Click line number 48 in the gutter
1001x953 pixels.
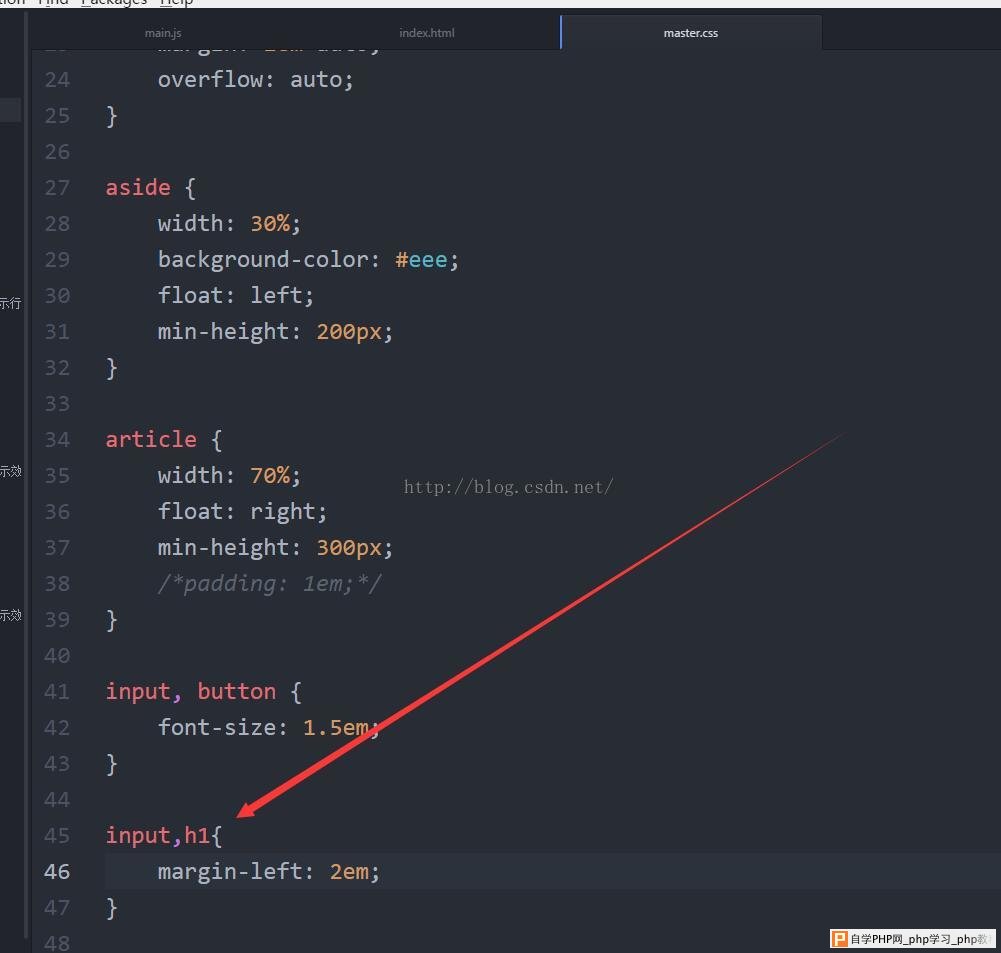coord(57,943)
